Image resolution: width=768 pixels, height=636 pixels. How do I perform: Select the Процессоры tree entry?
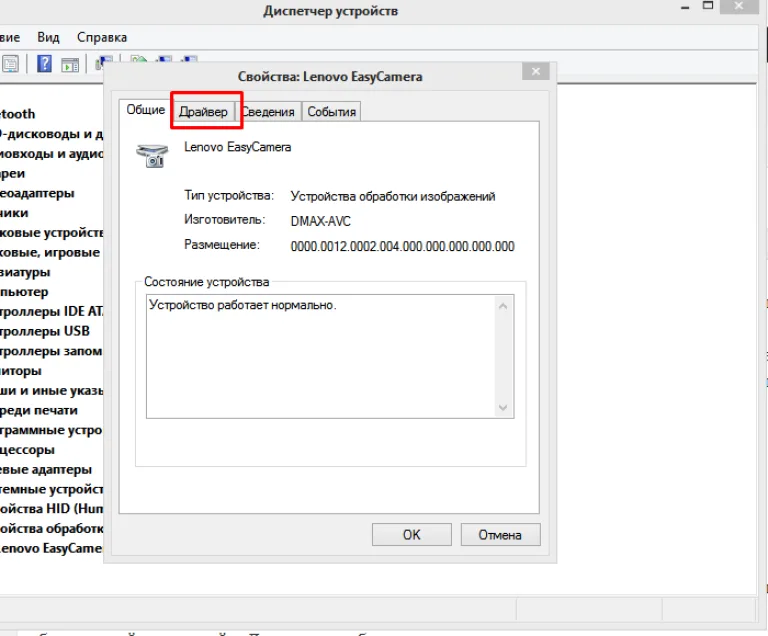pyautogui.click(x=27, y=449)
